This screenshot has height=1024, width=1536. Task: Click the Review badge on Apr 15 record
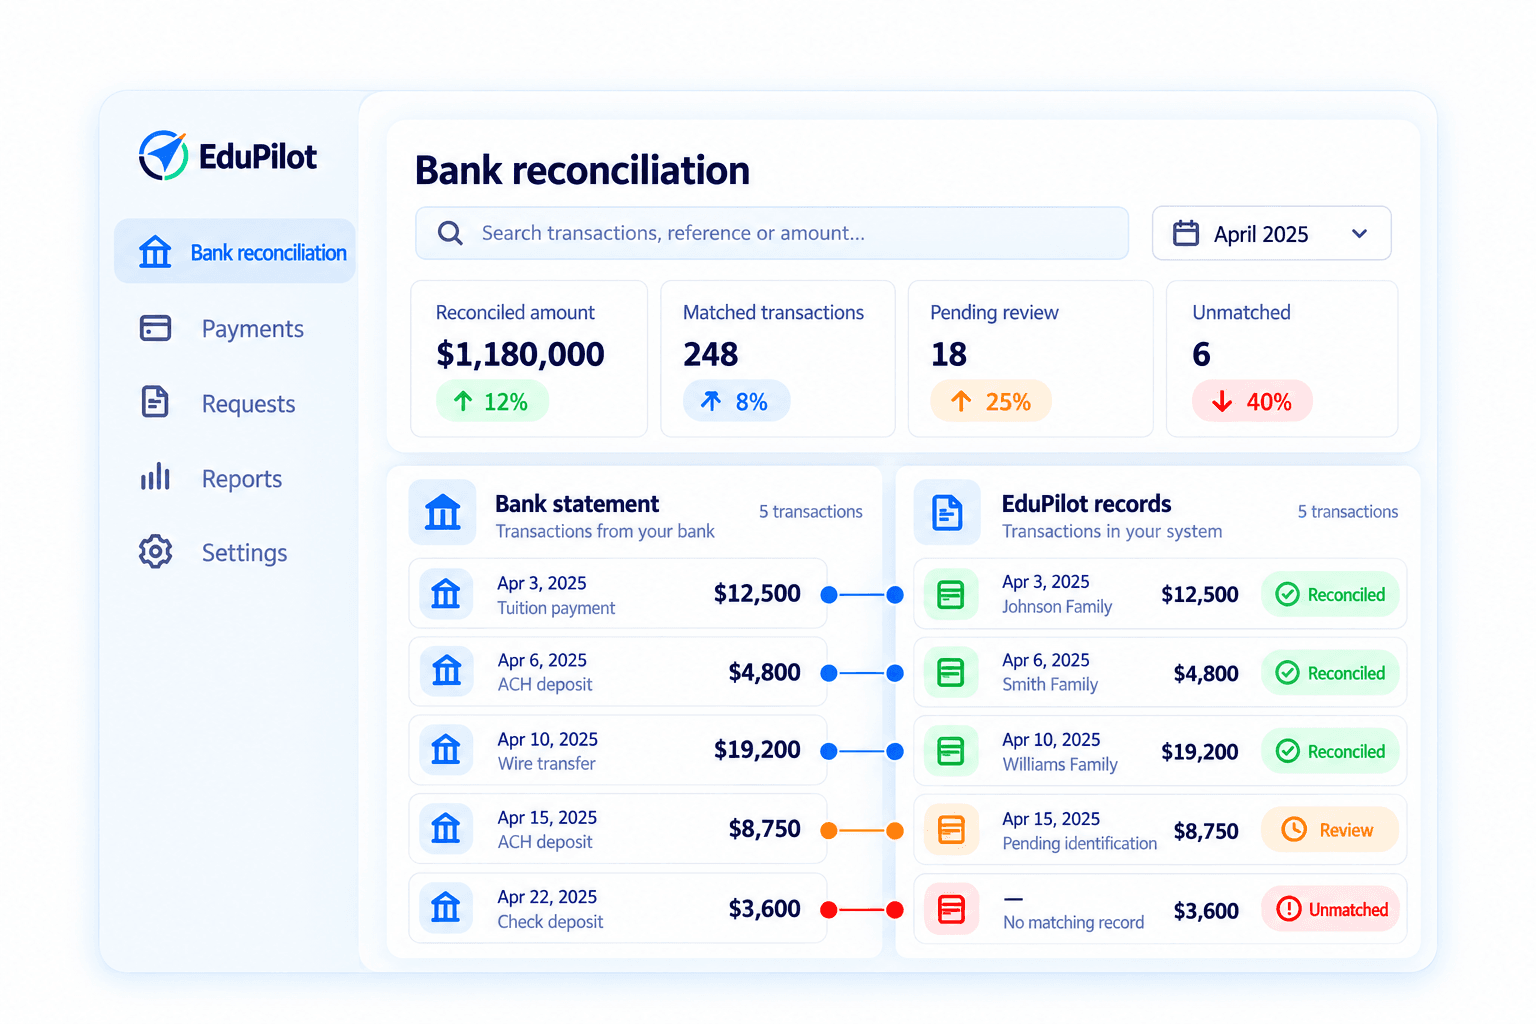[x=1330, y=830]
